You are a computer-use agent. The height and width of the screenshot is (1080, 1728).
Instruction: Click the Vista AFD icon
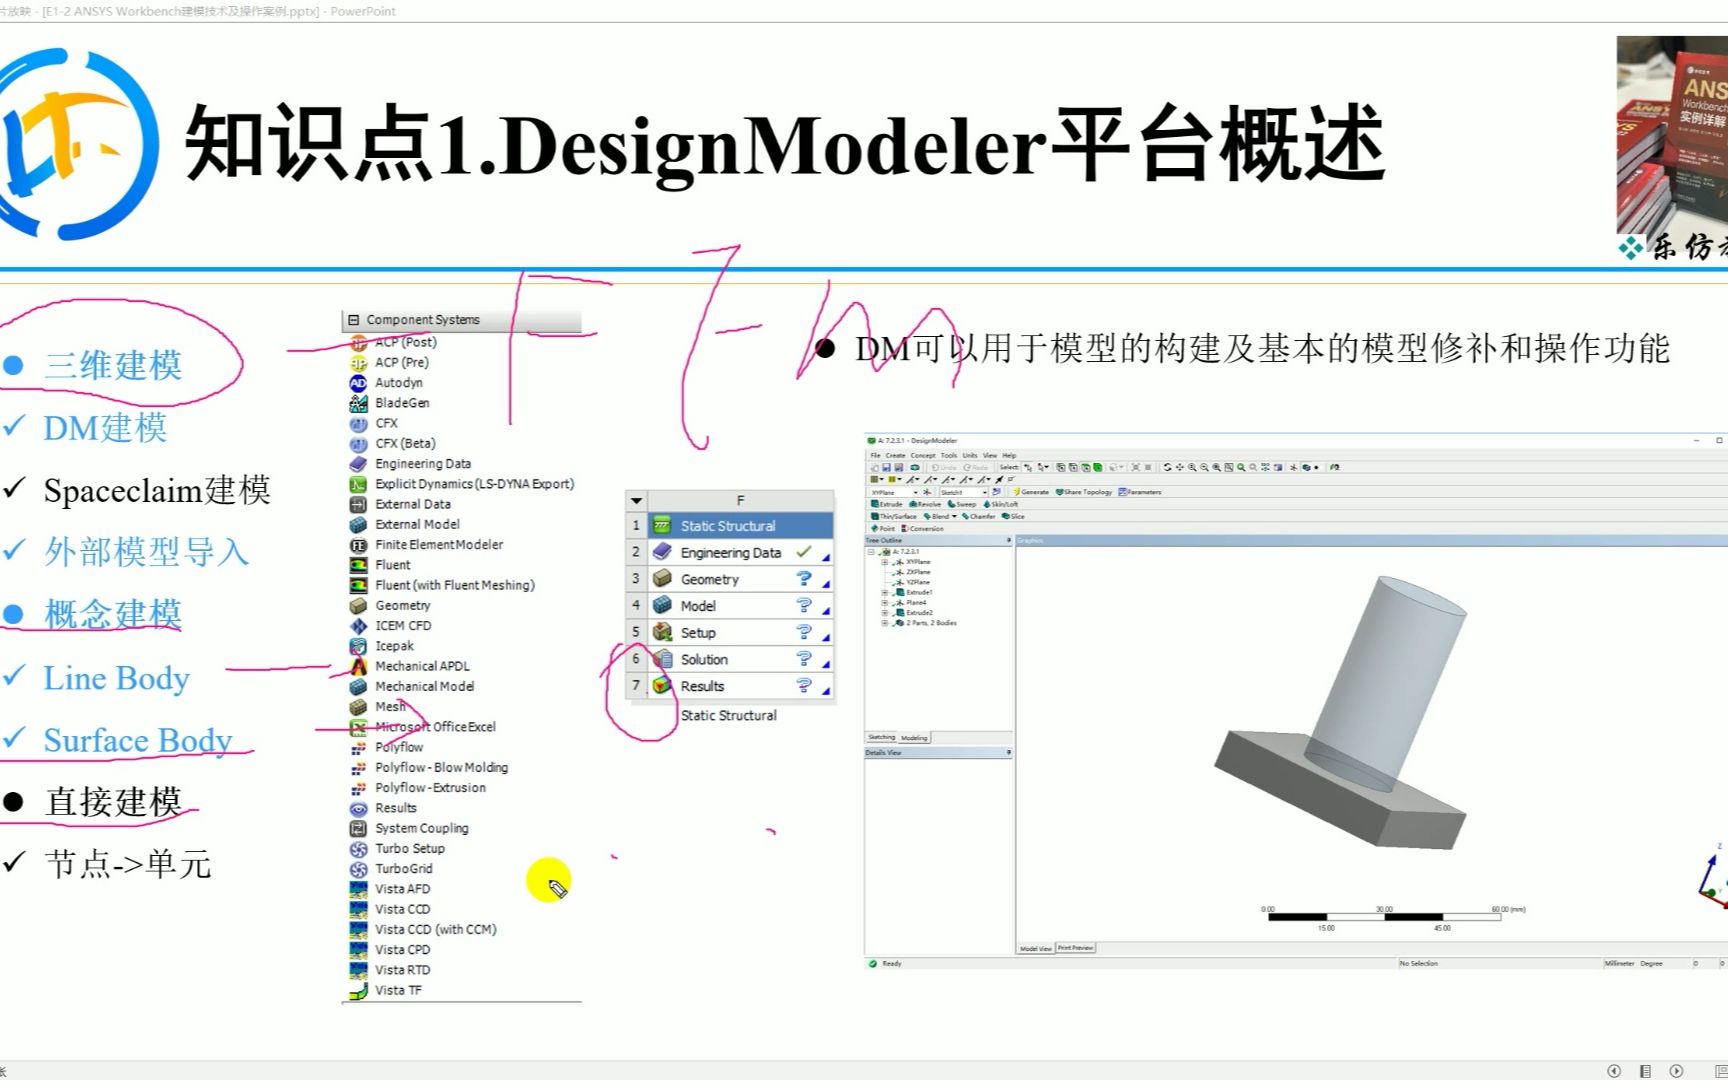358,889
